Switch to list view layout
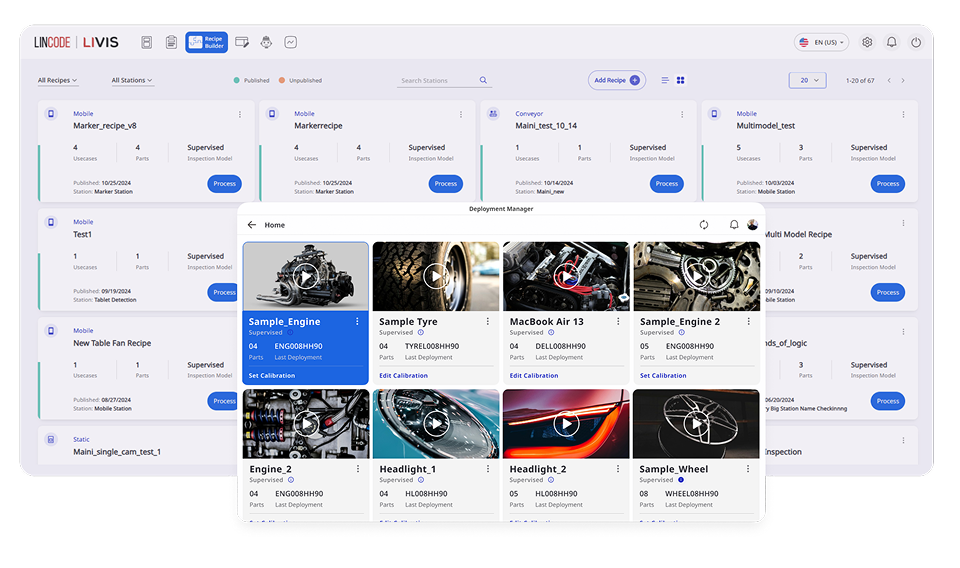The height and width of the screenshot is (568, 960). pyautogui.click(x=665, y=80)
